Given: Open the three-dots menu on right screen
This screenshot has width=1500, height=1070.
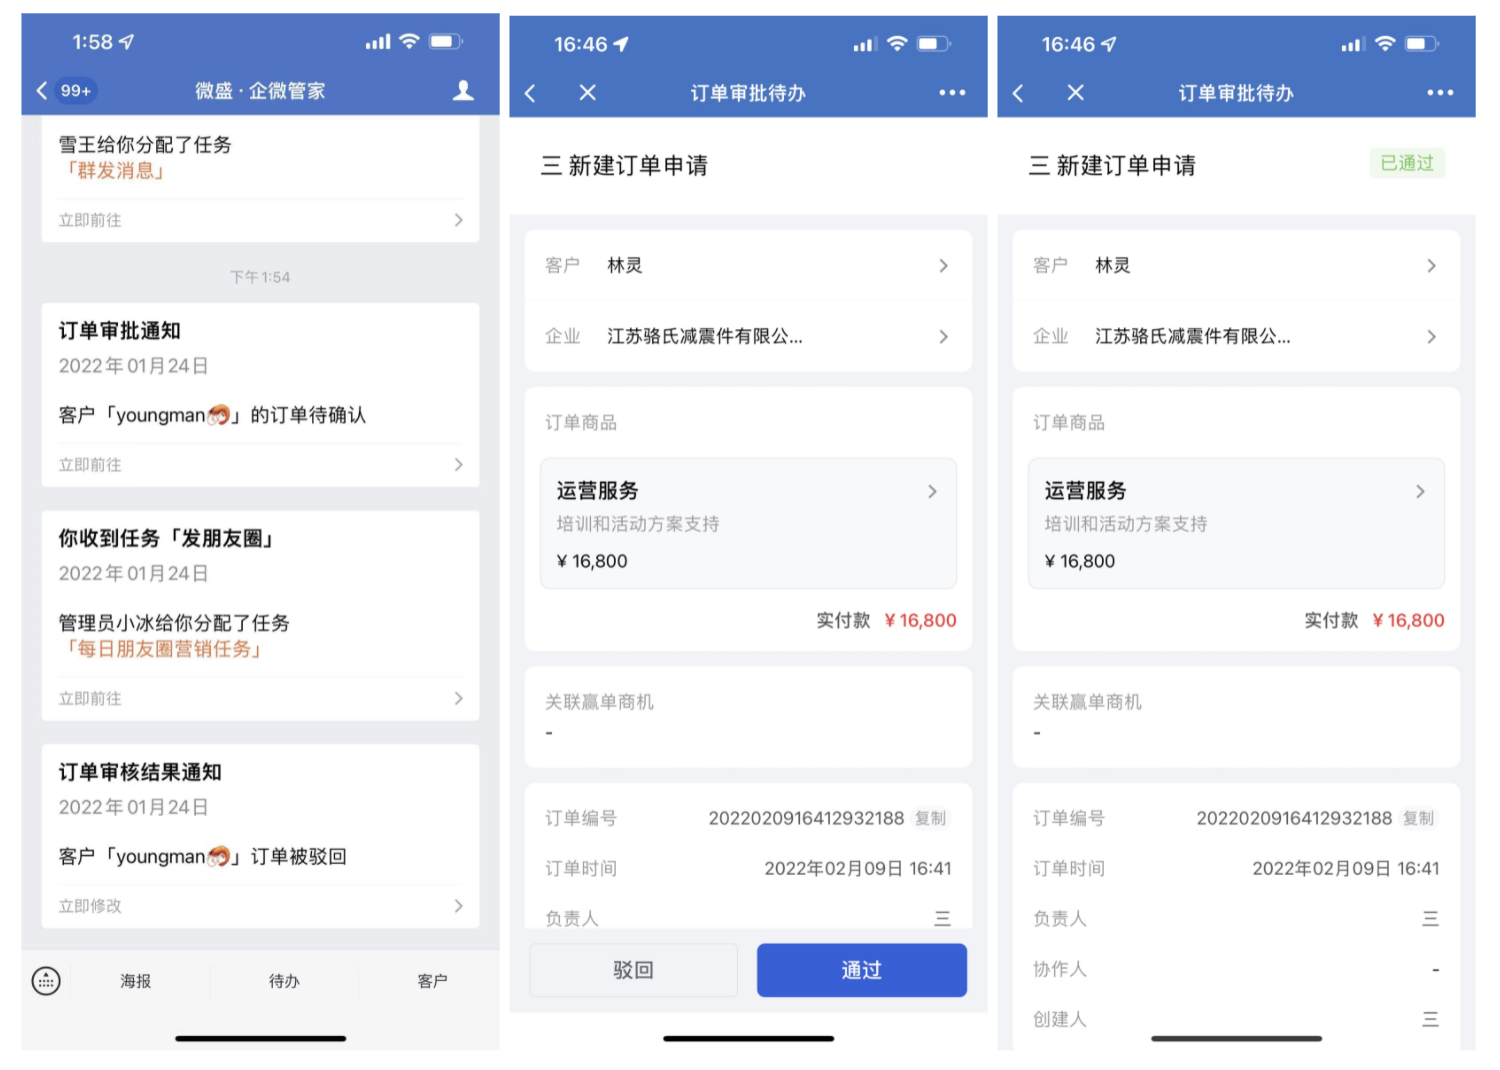Looking at the screenshot, I should [x=1440, y=93].
